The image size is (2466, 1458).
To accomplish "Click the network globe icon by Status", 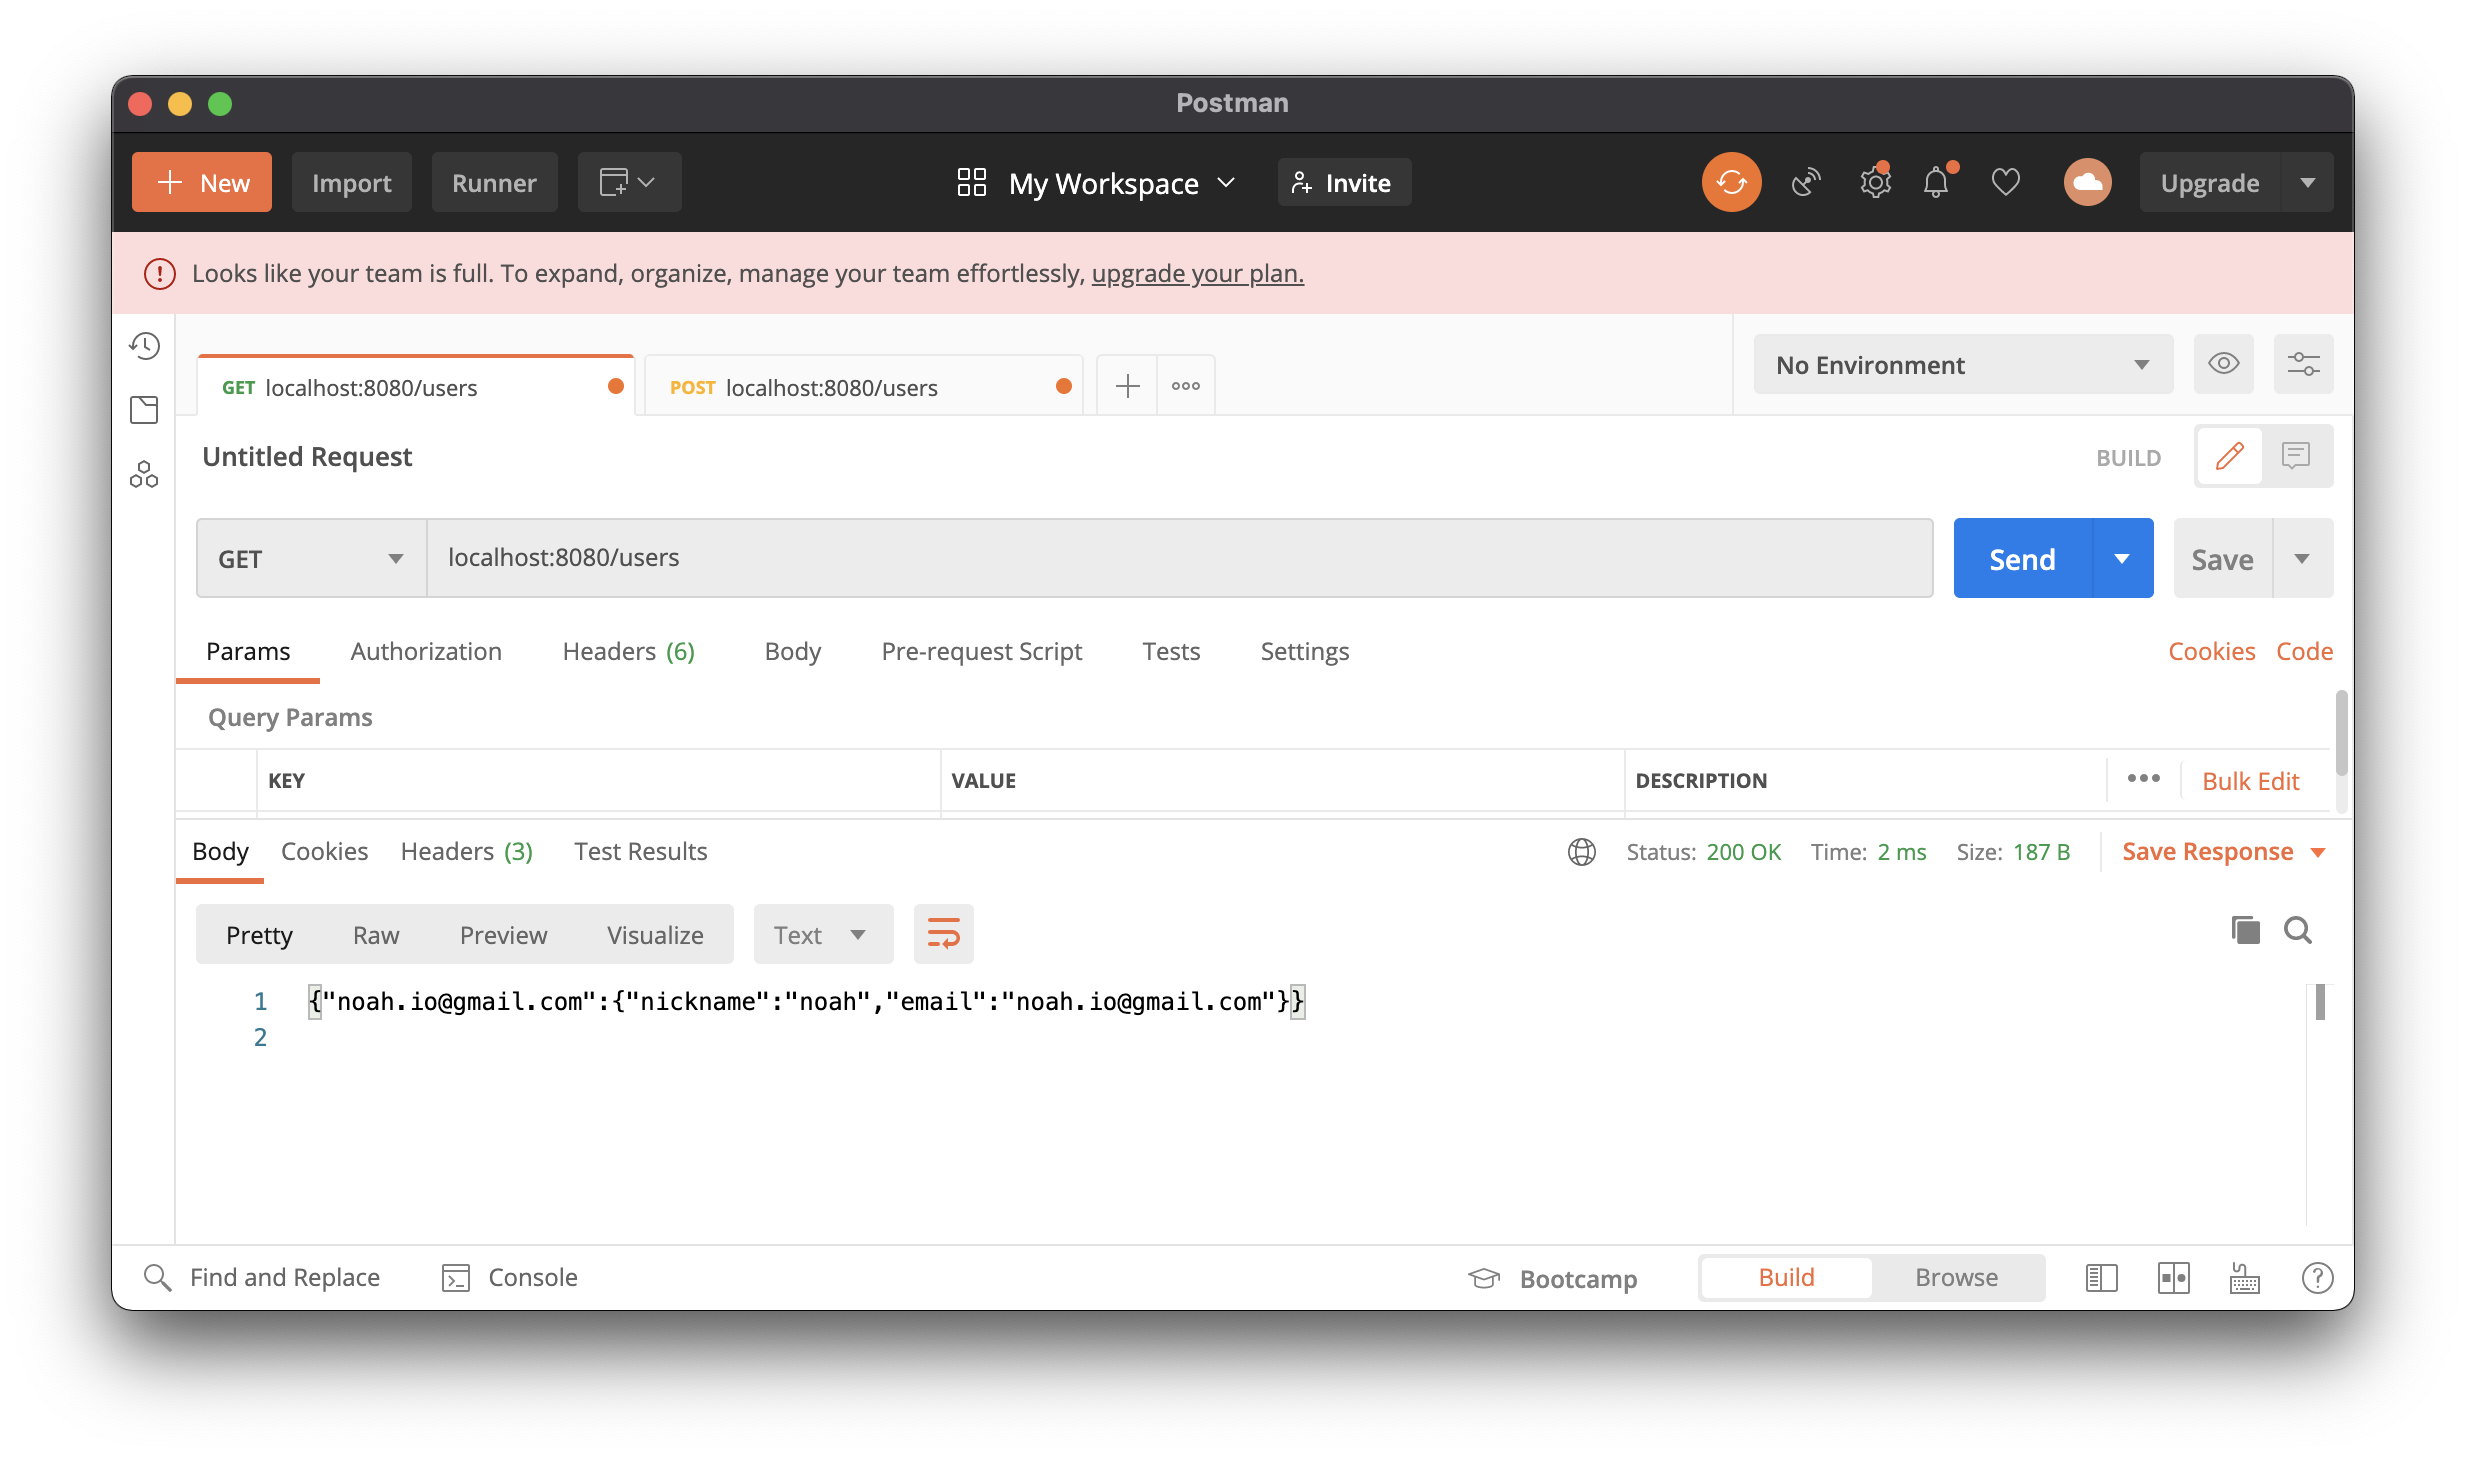I will pos(1581,852).
